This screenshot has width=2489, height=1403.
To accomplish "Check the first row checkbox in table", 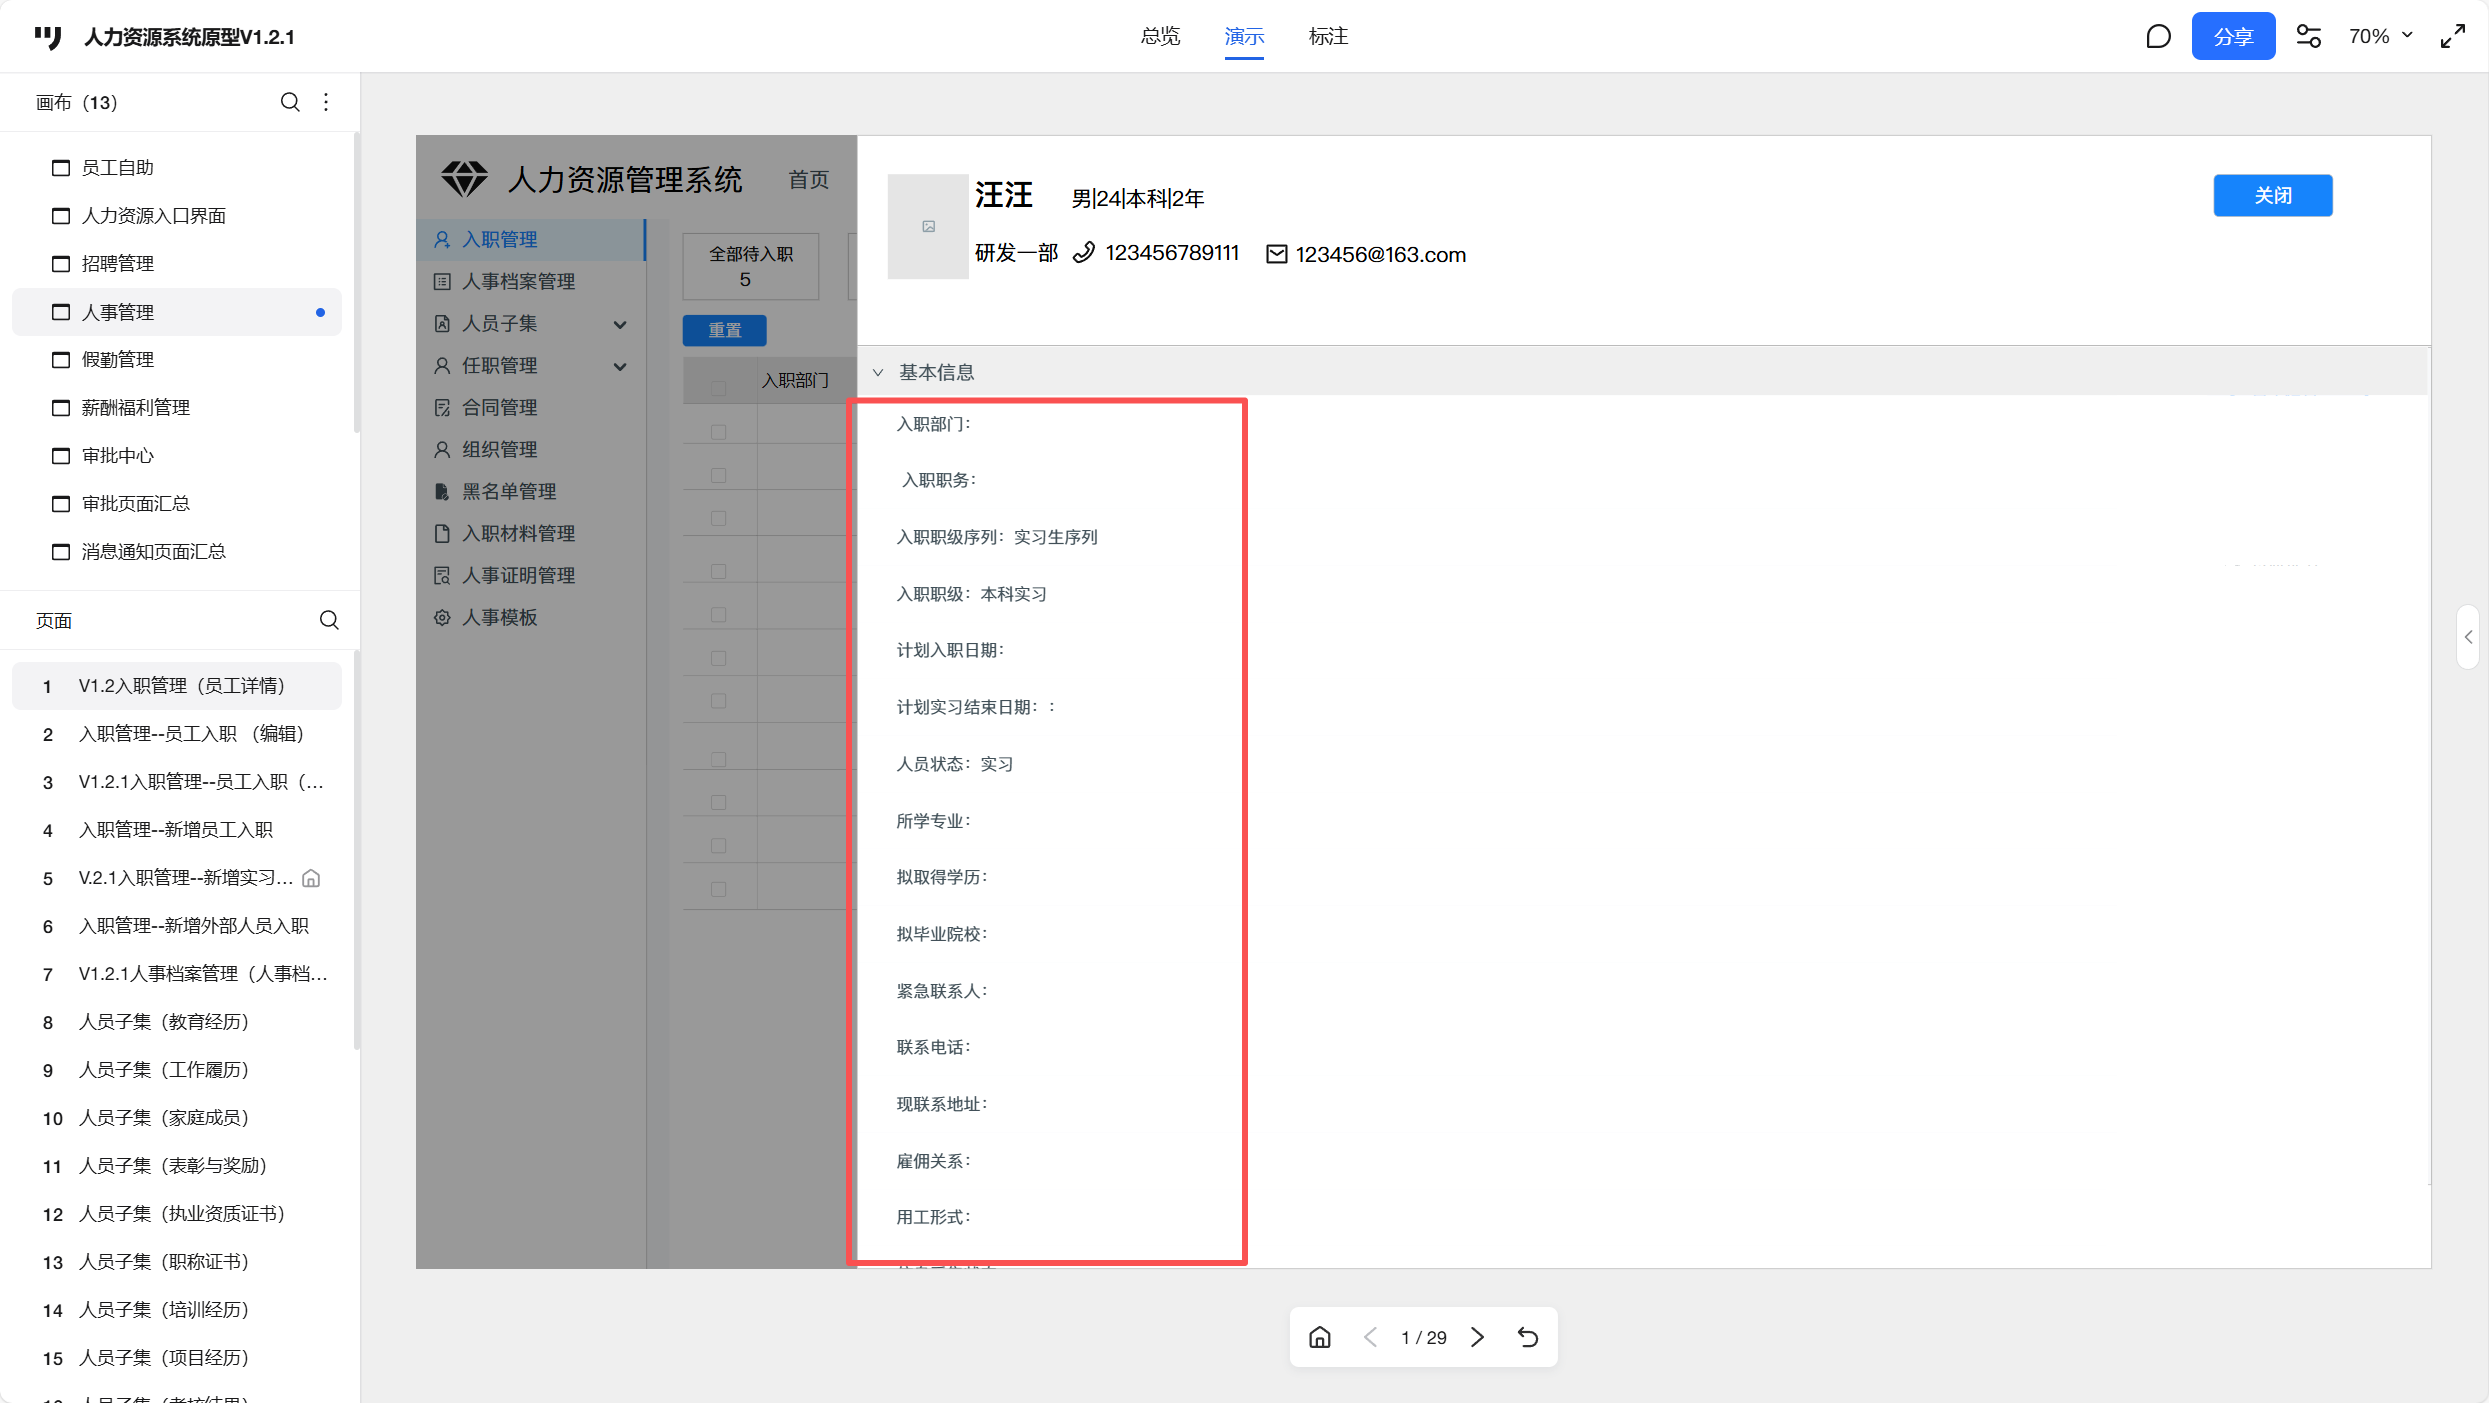I will point(718,432).
